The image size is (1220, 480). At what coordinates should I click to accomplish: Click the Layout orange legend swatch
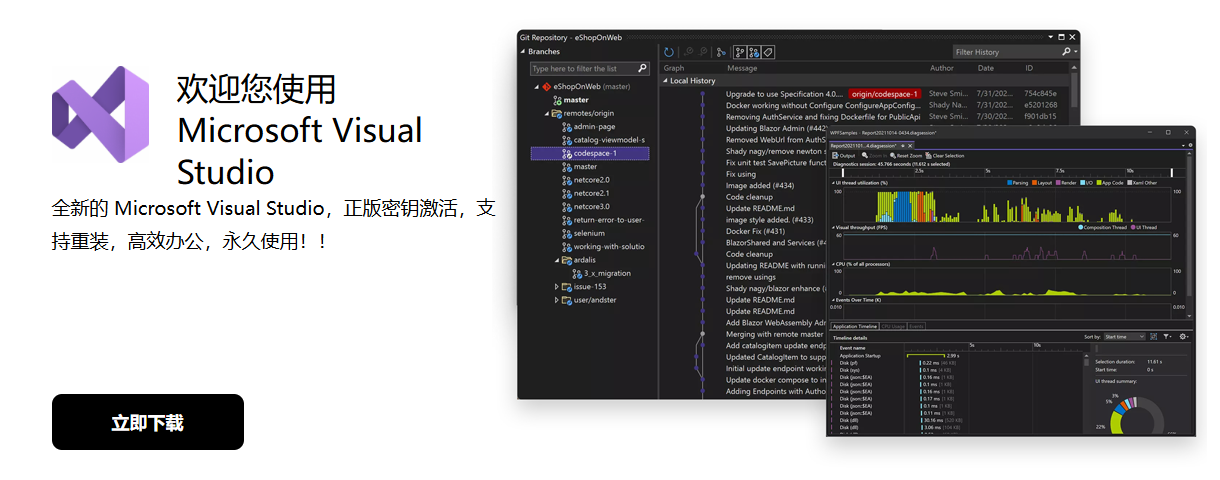(1034, 183)
